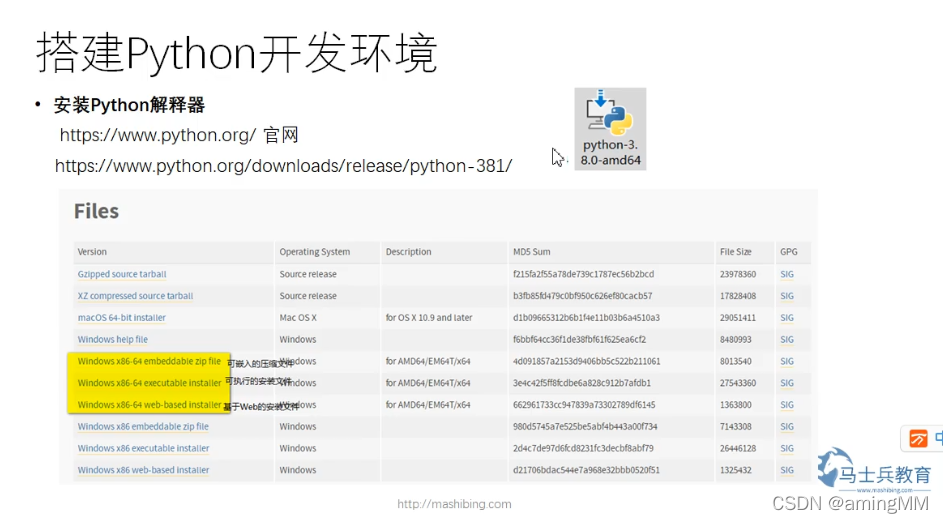
Task: Click file size 7143308
Action: [x=736, y=426]
